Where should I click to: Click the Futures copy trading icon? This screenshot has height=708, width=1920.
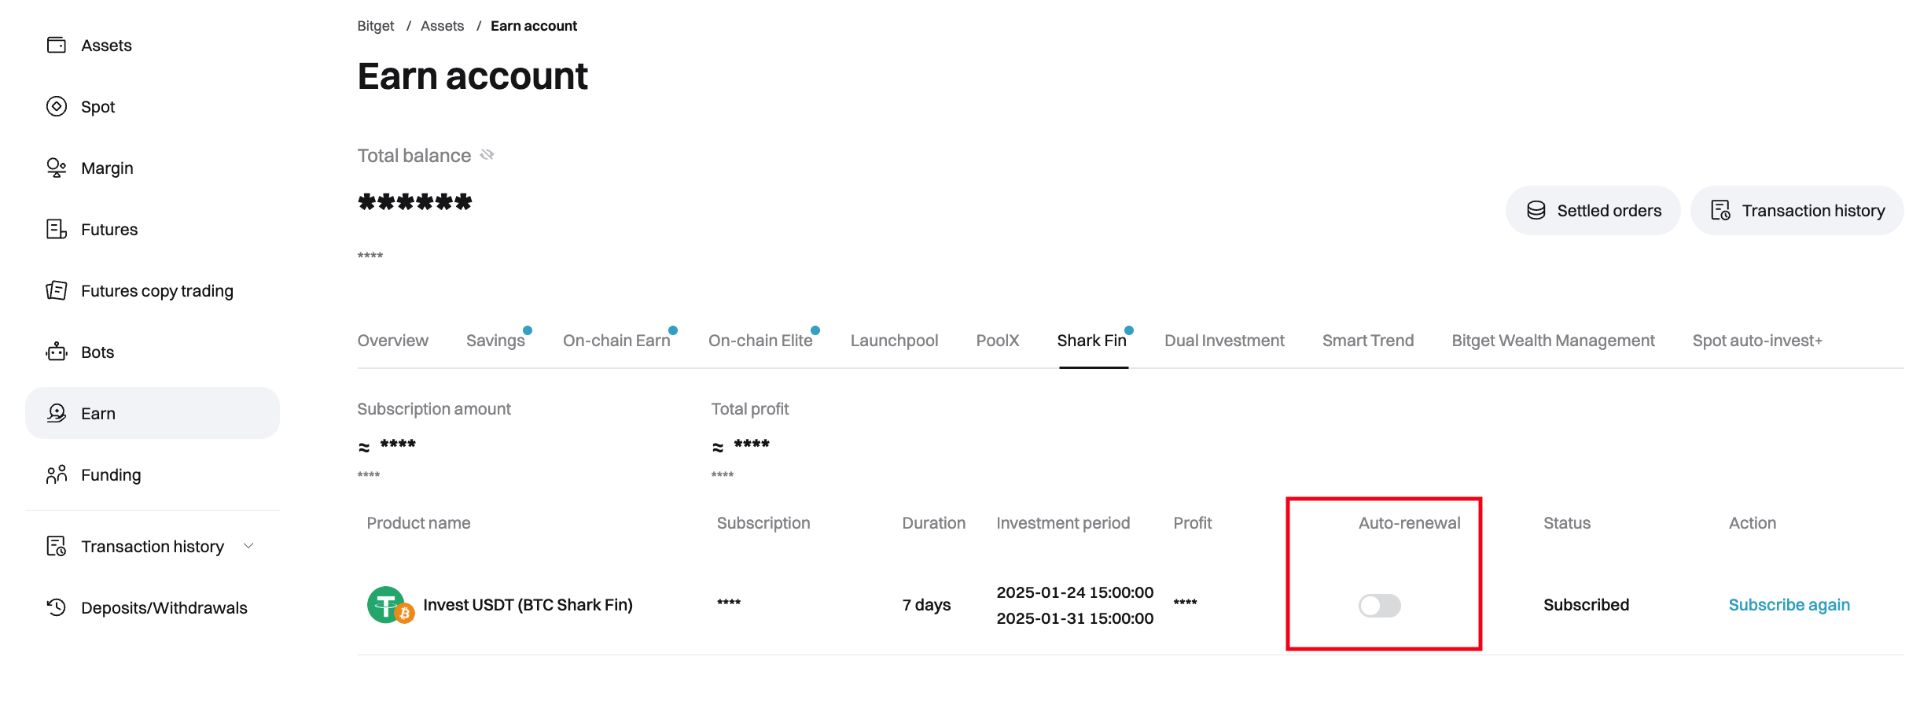[x=56, y=291]
